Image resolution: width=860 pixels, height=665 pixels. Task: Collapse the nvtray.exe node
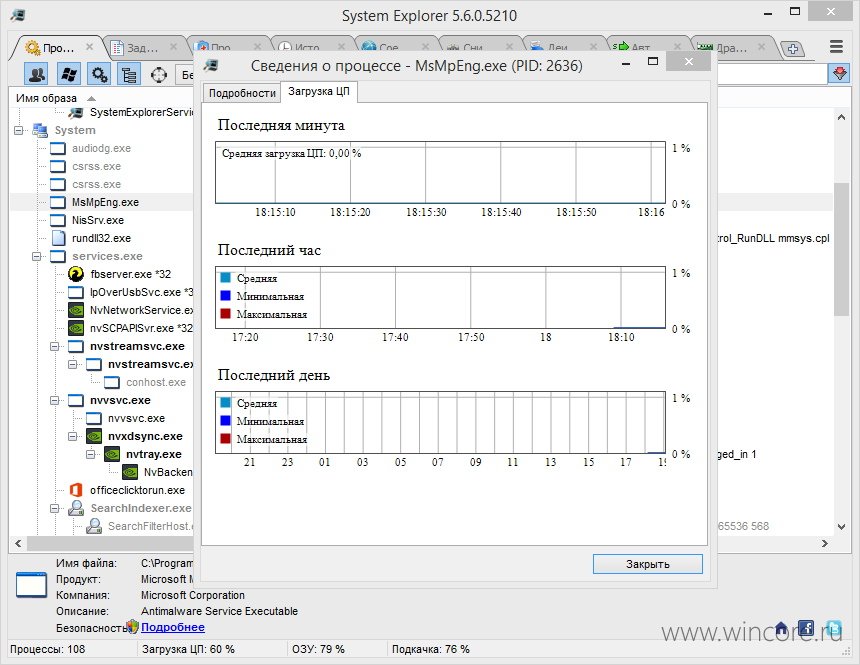tap(91, 454)
